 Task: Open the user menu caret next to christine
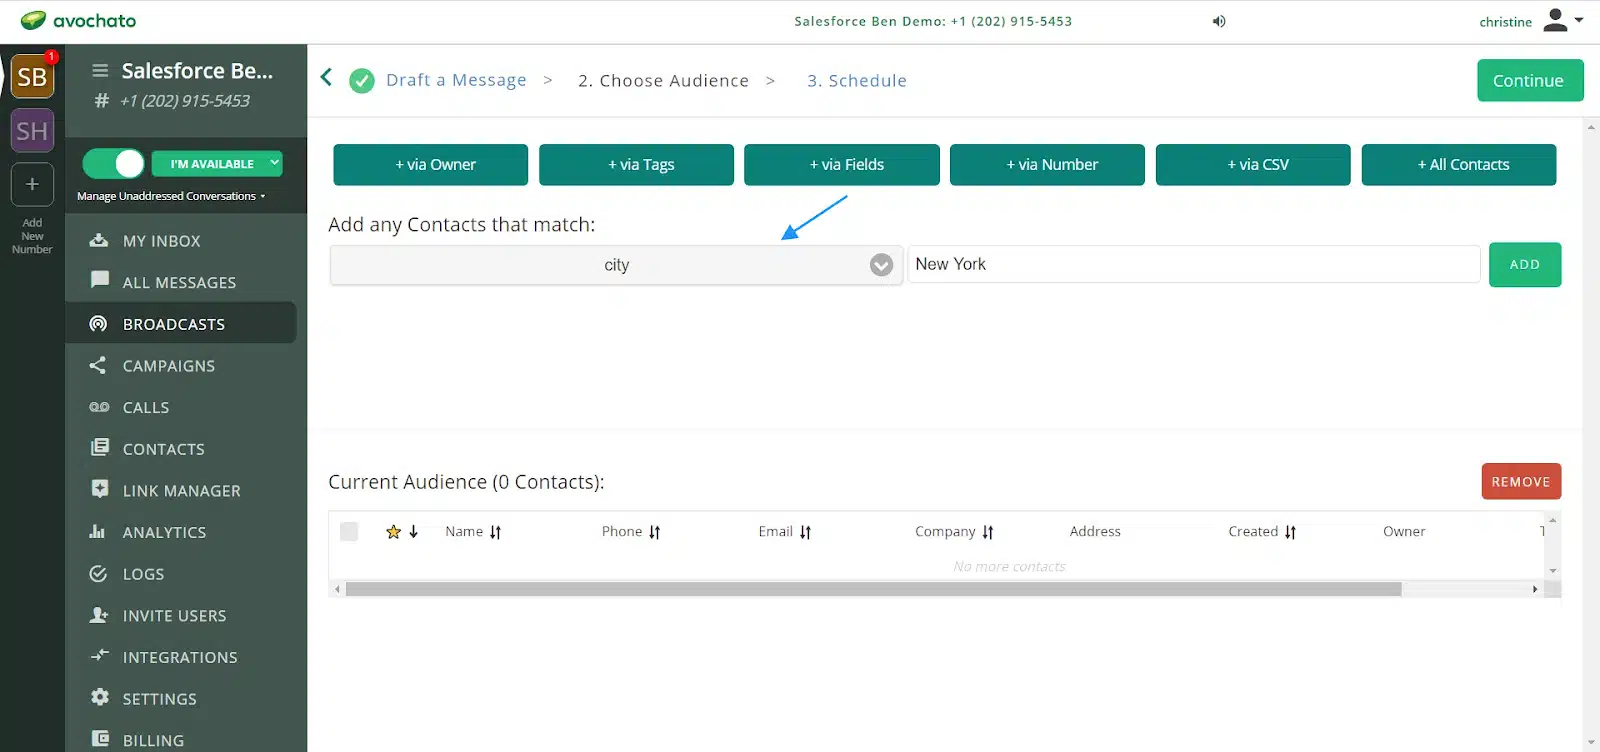point(1579,19)
